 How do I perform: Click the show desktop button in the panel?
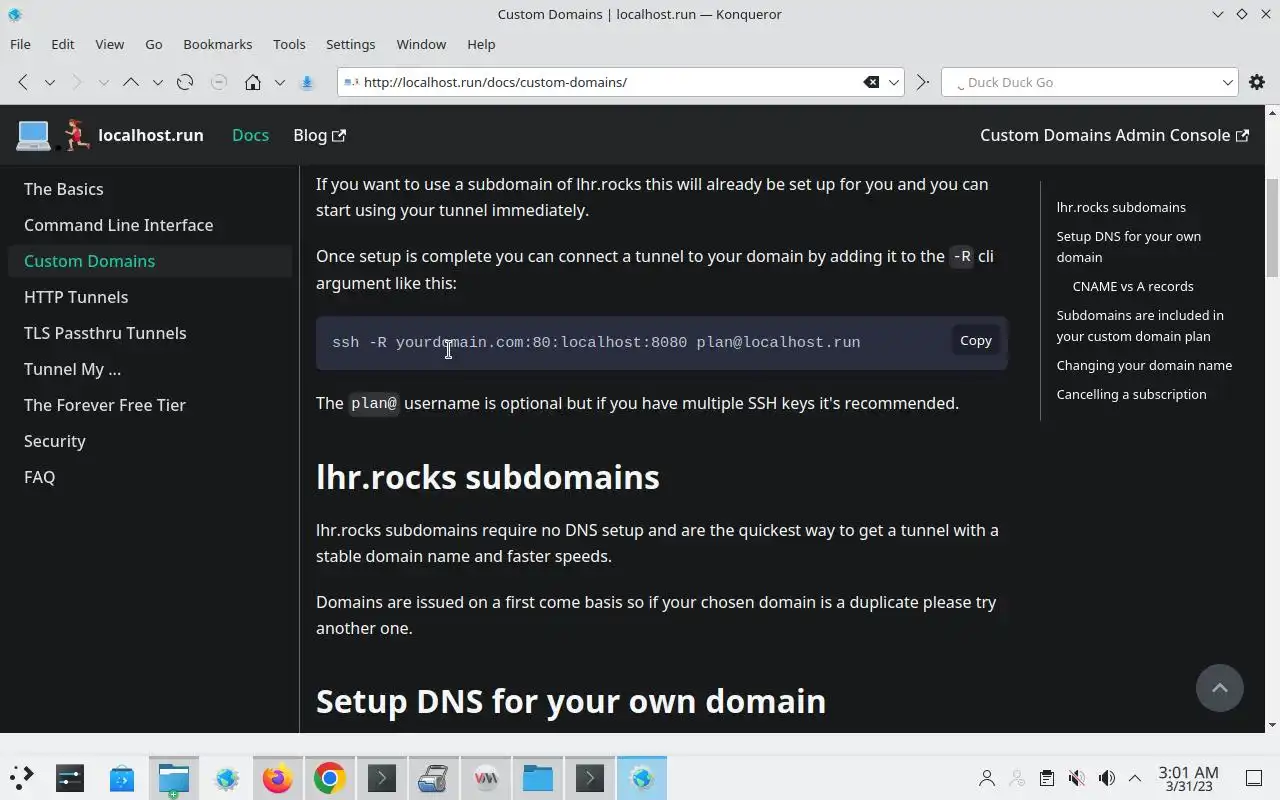pos(1254,778)
